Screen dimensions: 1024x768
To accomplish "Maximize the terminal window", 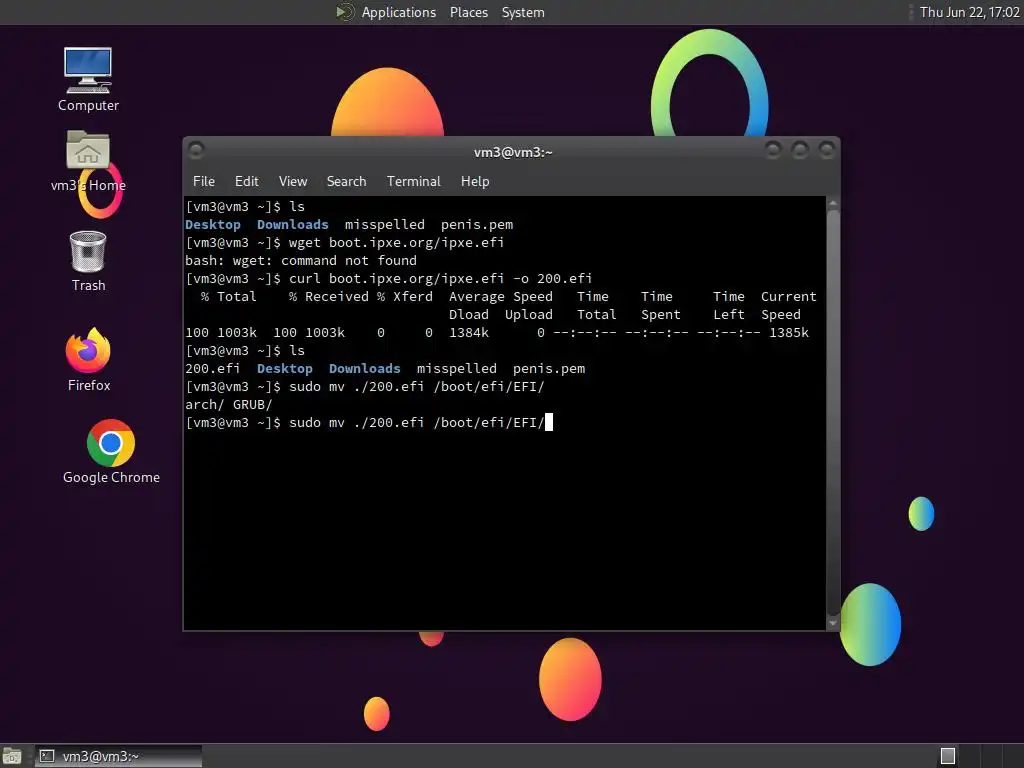I will click(x=800, y=151).
